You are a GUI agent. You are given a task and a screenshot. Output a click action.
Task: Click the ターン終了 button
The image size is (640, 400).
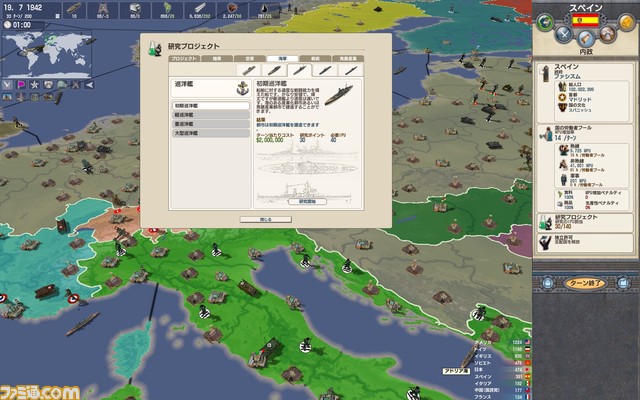click(x=584, y=283)
